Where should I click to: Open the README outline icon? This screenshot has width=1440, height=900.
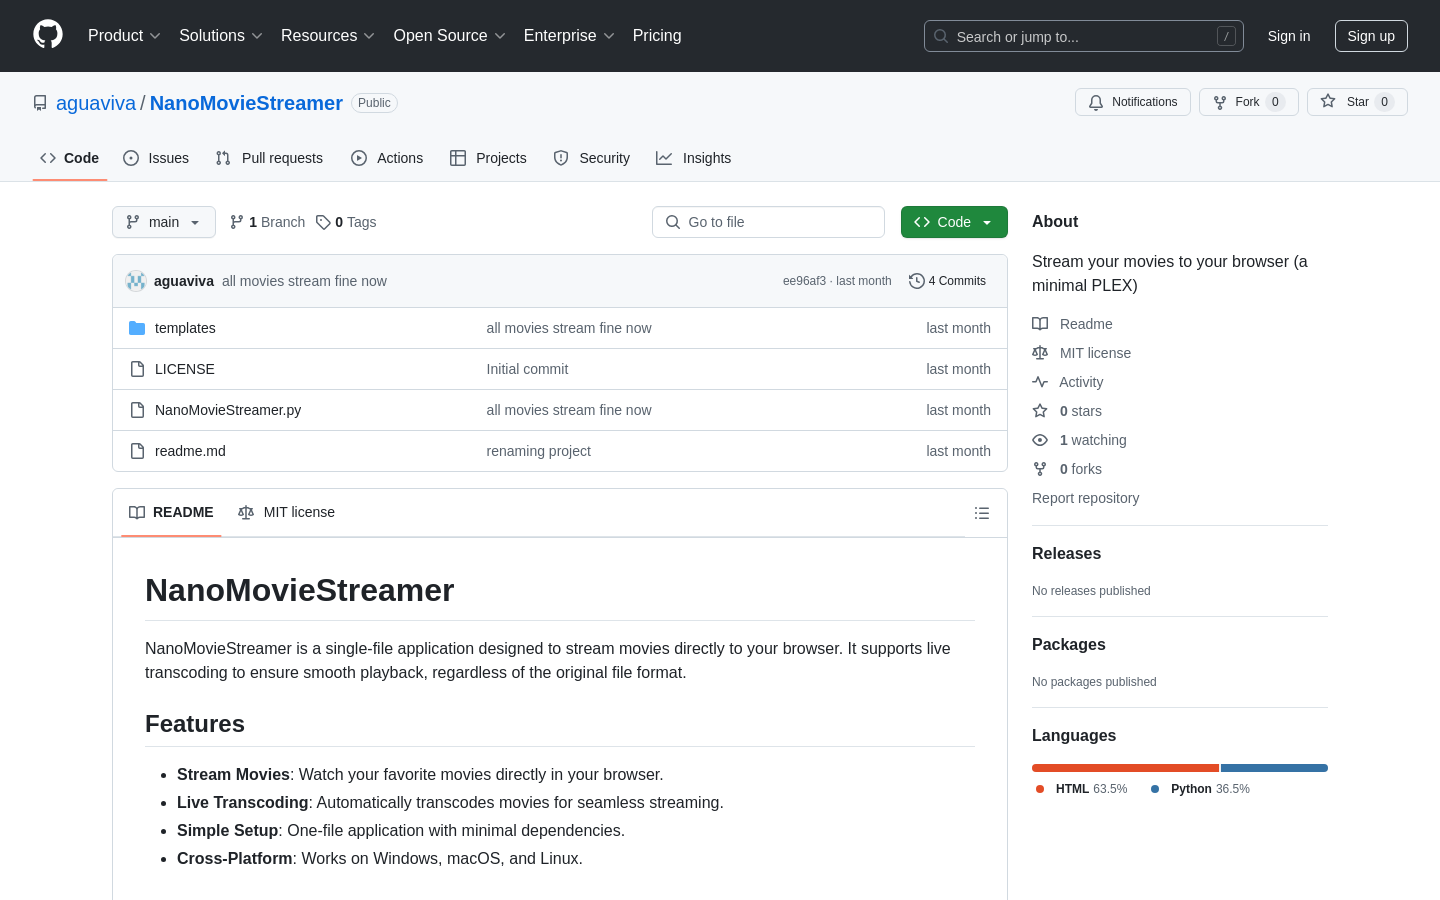[x=982, y=513]
